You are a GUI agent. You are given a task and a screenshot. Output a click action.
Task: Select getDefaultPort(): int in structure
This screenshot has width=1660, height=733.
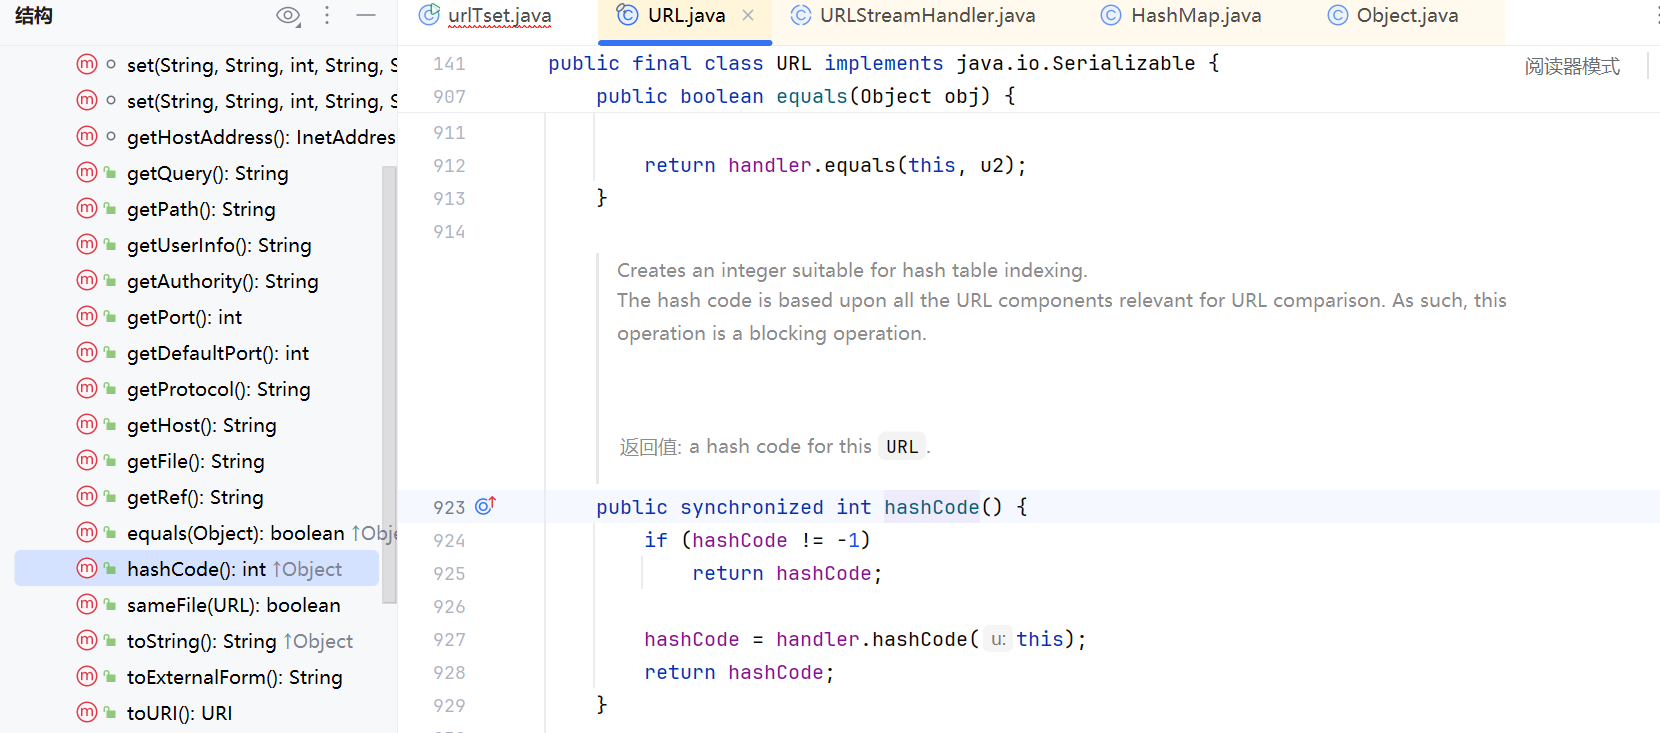[x=217, y=353]
